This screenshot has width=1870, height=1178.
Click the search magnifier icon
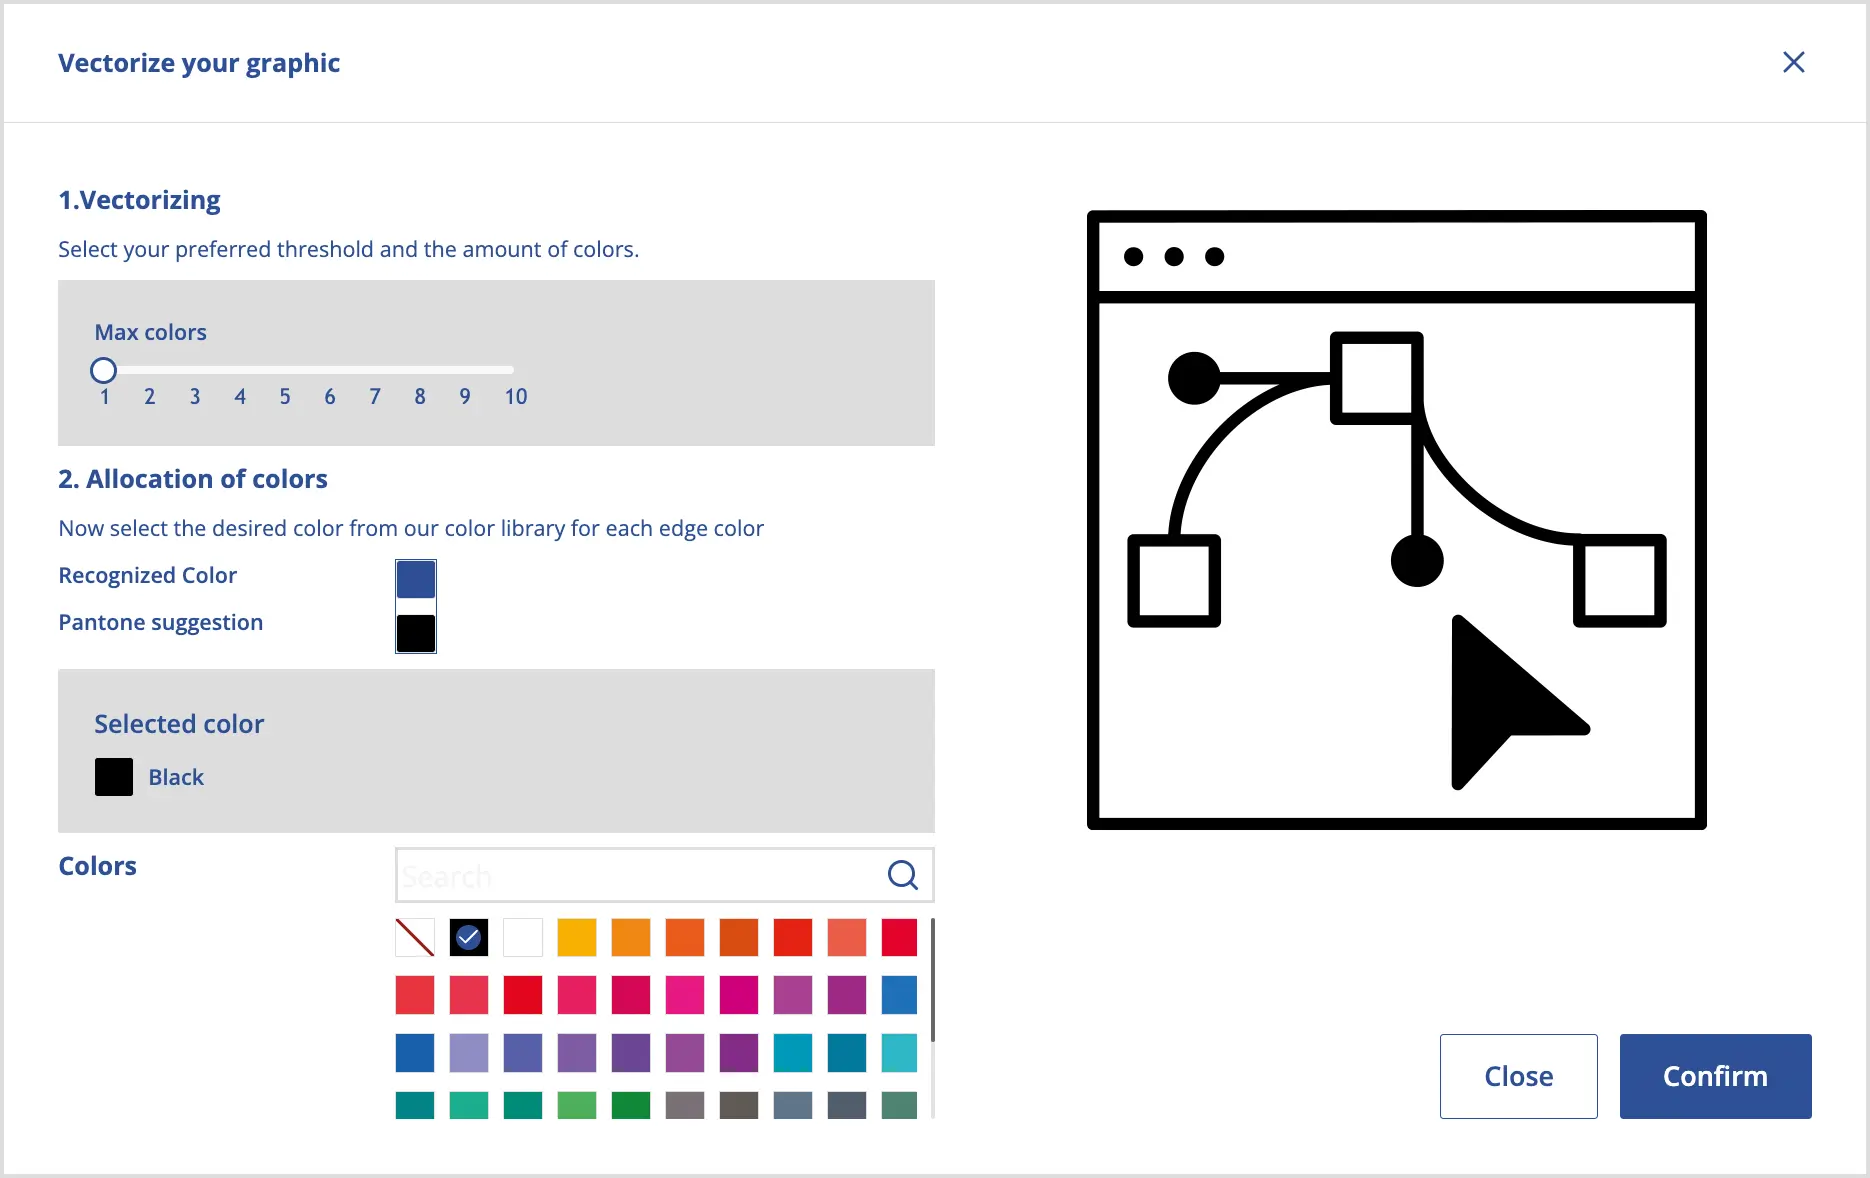point(902,875)
